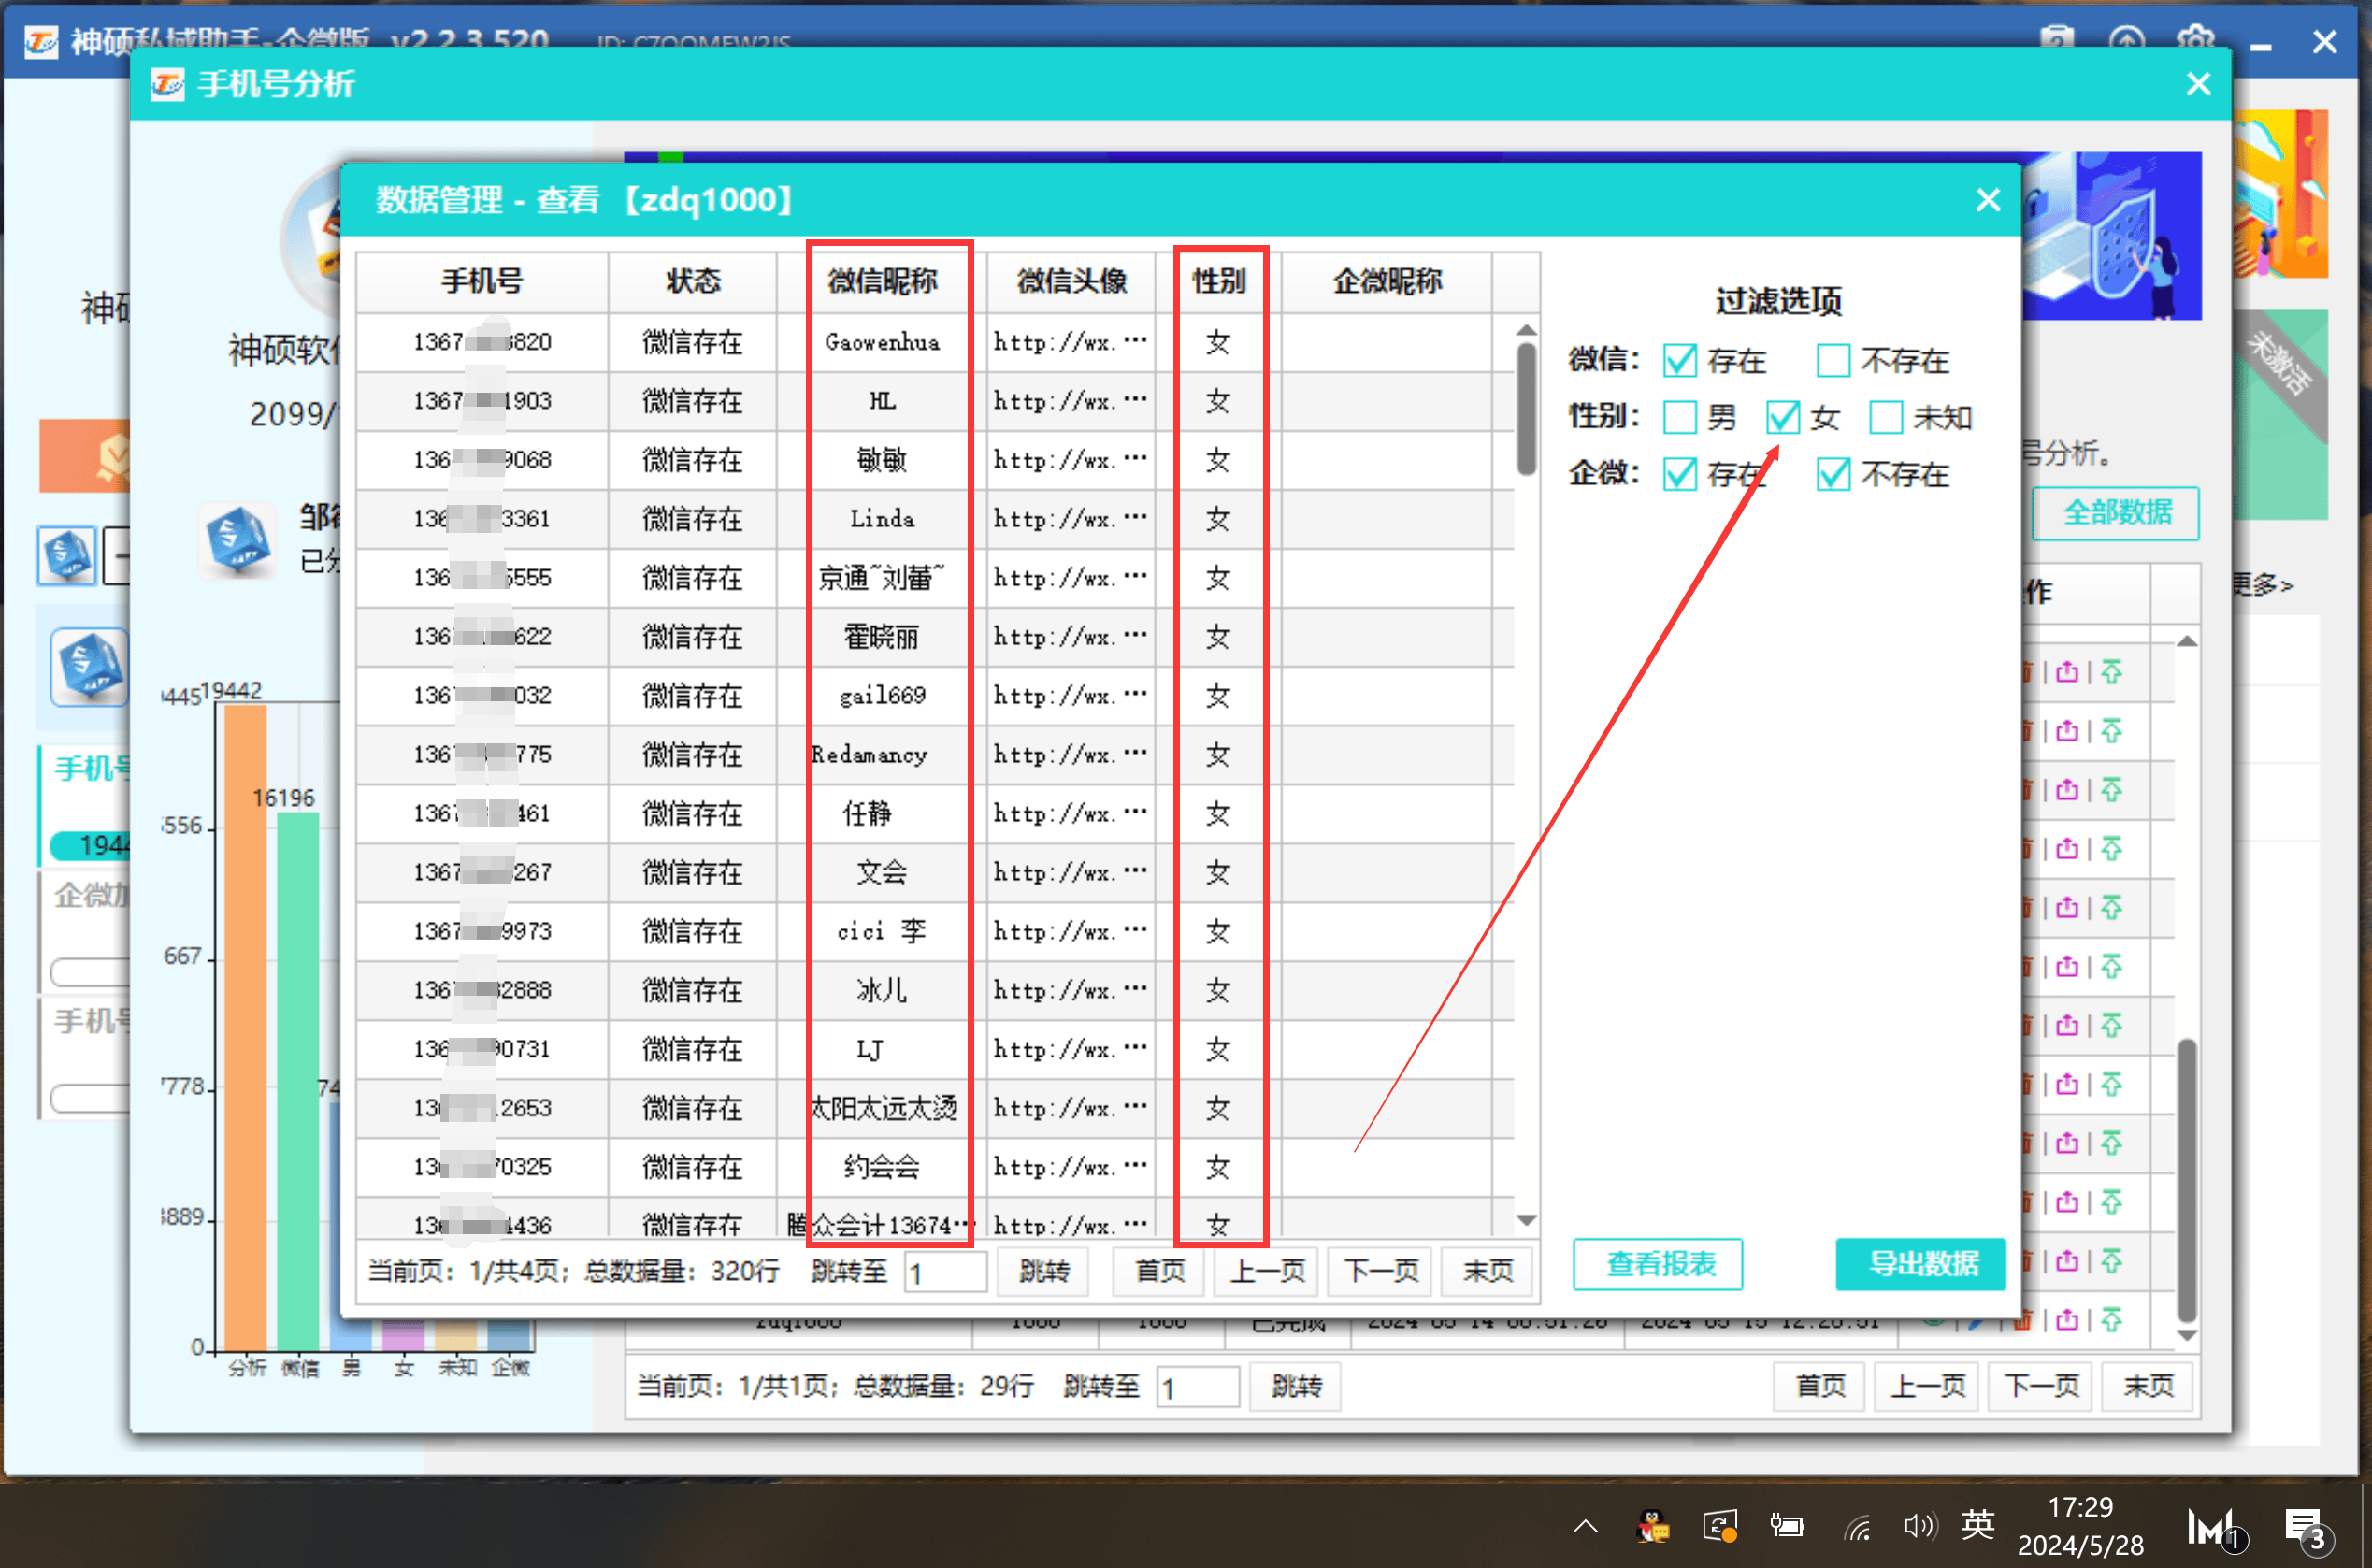Enable the 性别 男 filter checkbox

point(1680,417)
